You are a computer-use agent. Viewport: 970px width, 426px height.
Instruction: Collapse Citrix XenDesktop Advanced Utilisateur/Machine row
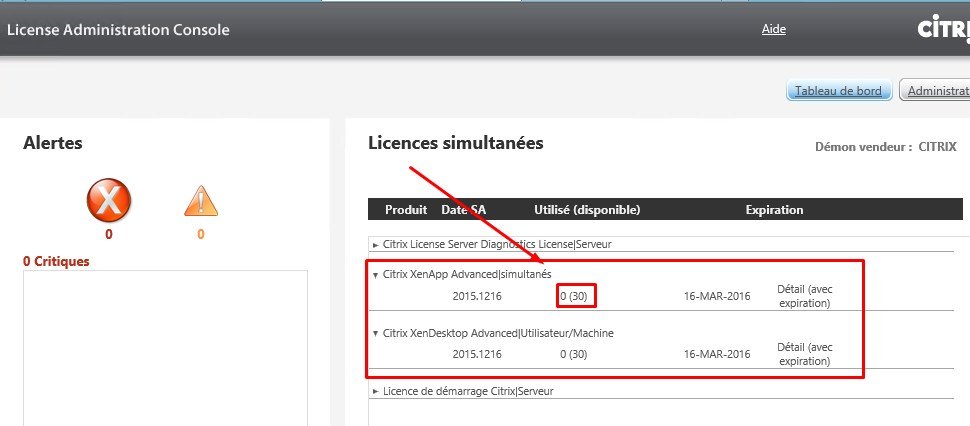[x=376, y=333]
